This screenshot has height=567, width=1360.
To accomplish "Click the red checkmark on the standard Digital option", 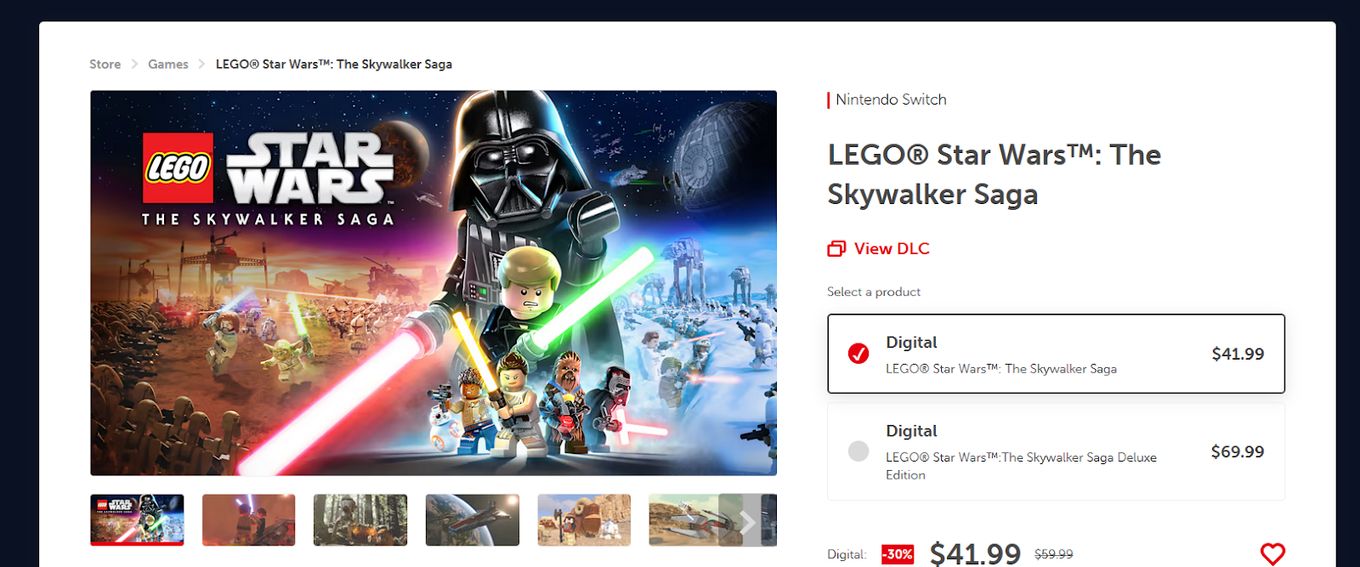I will pos(858,354).
